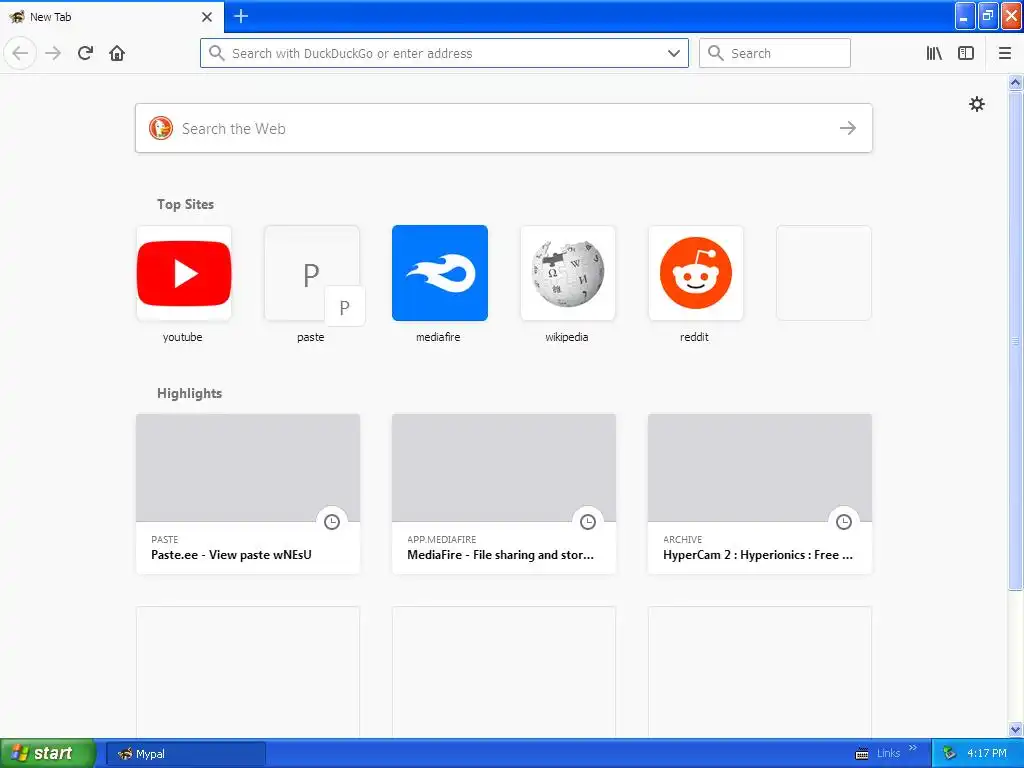Open the mediafire top site tile

tap(440, 273)
